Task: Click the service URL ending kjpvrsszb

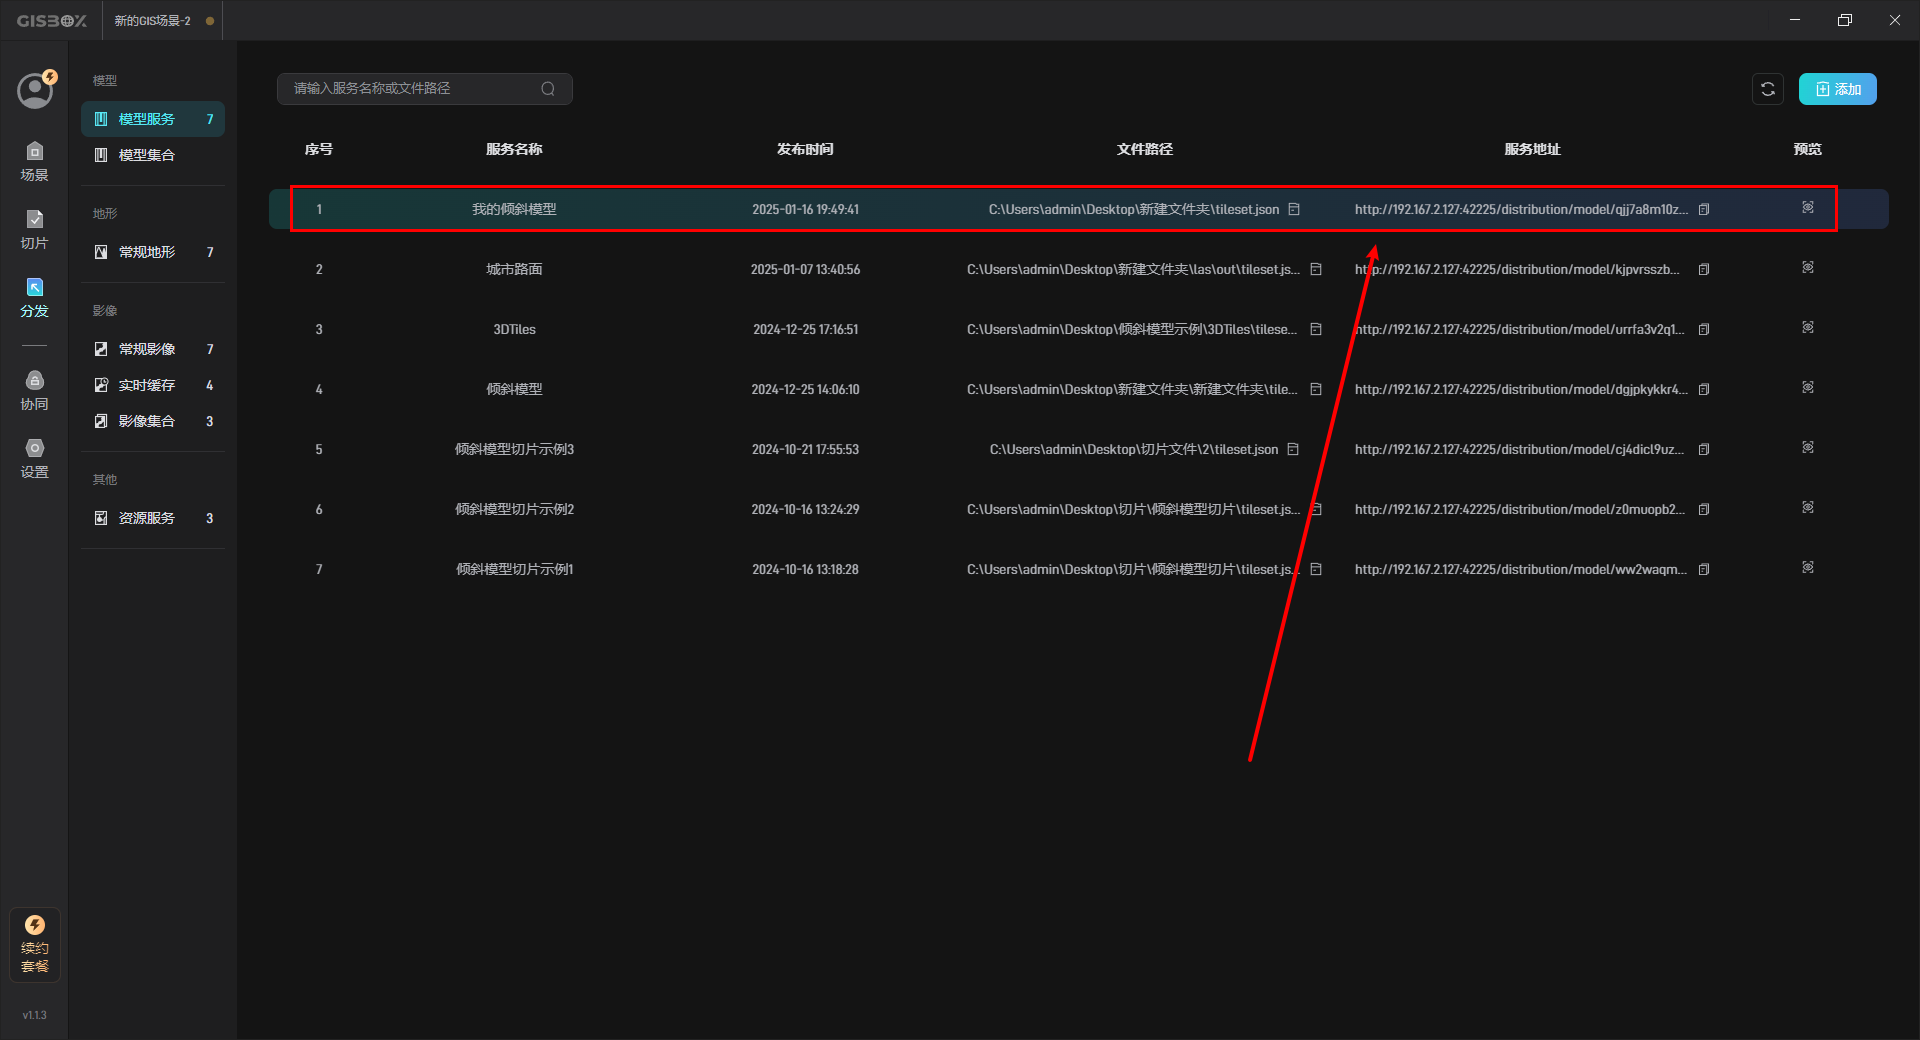Action: 1517,269
